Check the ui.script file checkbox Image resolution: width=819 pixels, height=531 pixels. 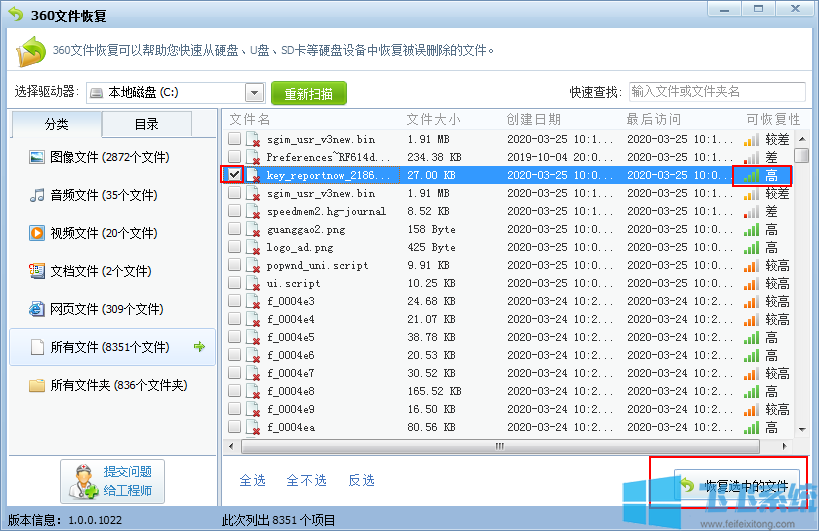(x=235, y=282)
